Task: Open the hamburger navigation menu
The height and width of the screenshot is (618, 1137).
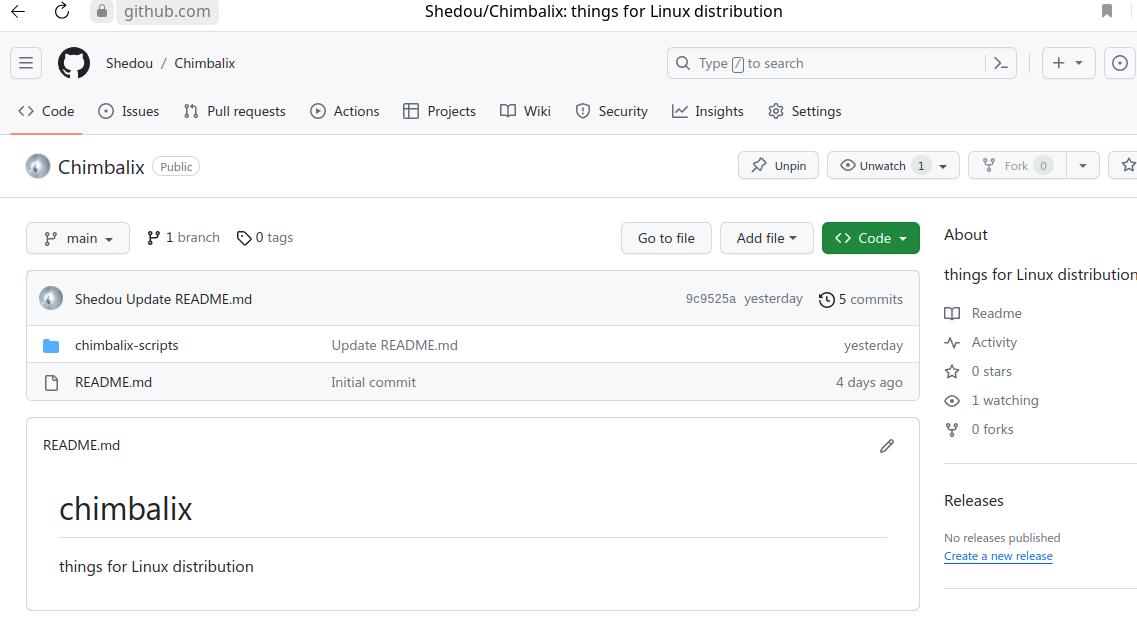Action: tap(26, 63)
